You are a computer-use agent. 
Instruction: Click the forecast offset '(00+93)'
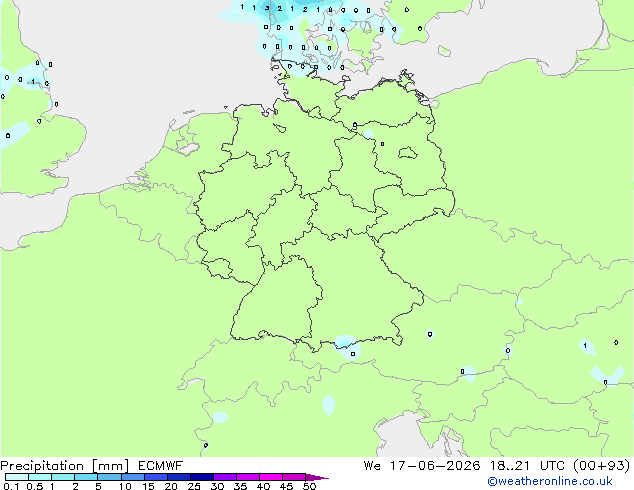pos(602,466)
